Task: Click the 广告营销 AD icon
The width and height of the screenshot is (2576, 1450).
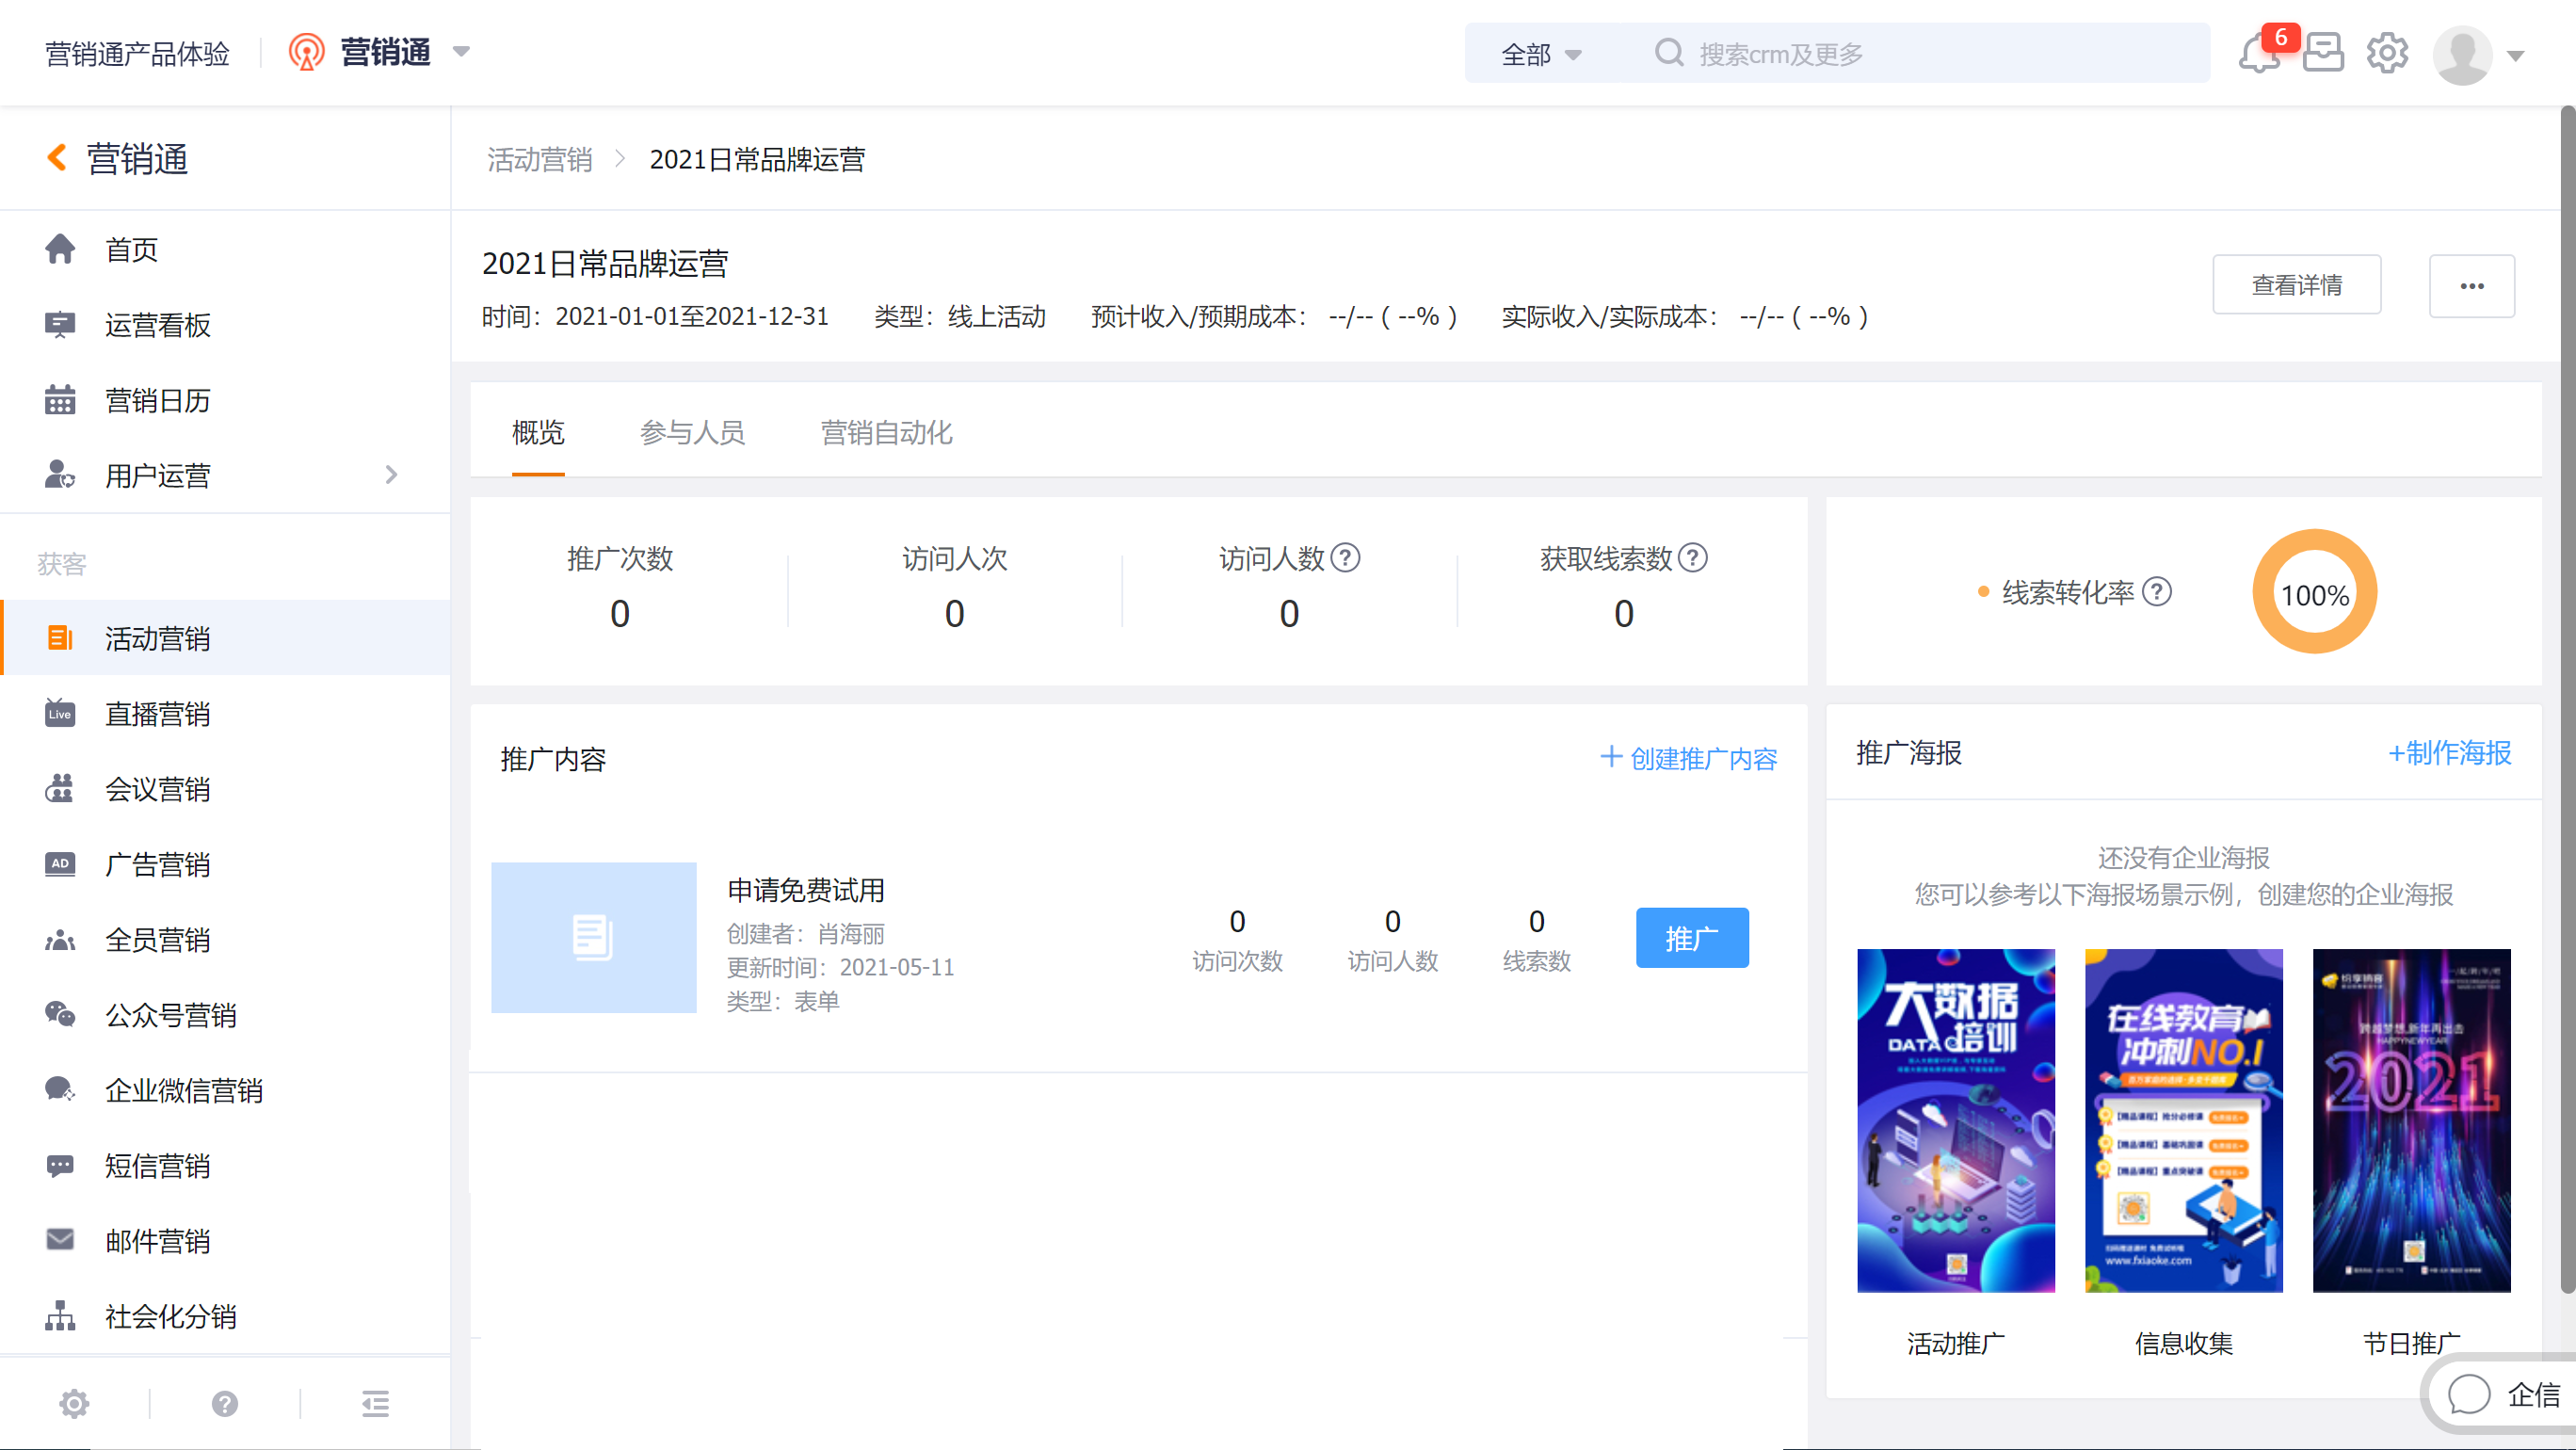Action: (60, 864)
